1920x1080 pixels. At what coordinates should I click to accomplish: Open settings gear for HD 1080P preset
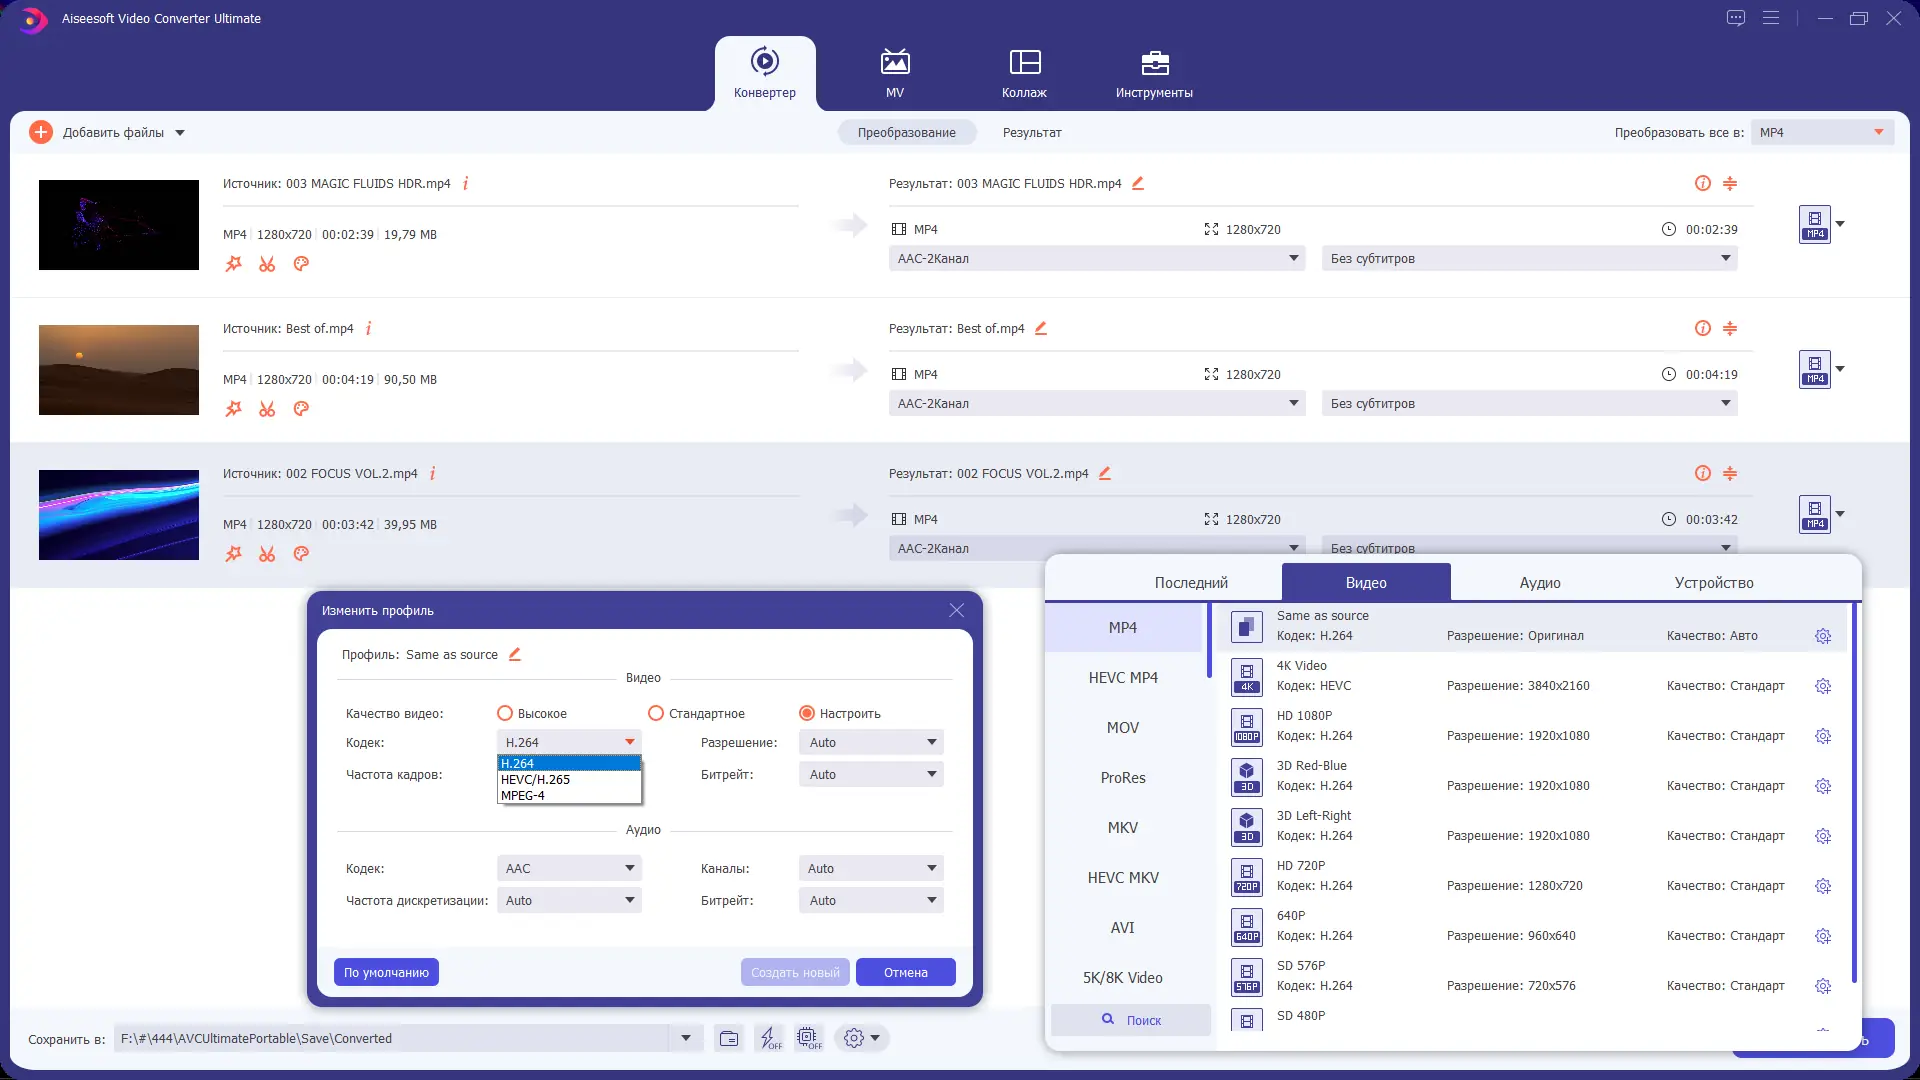[1823, 737]
